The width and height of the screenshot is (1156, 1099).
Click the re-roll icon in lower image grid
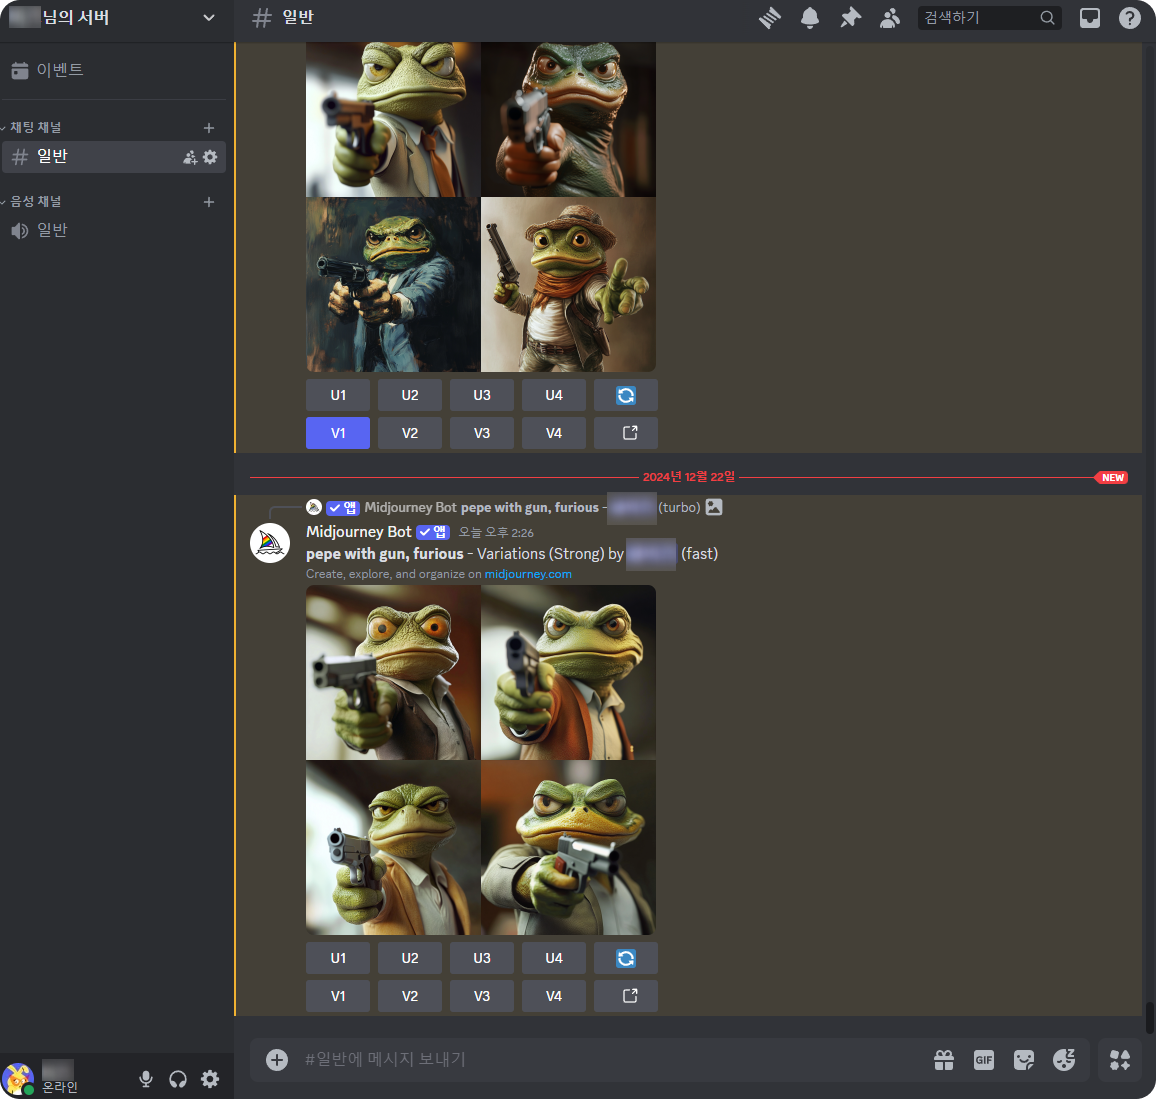pyautogui.click(x=626, y=958)
